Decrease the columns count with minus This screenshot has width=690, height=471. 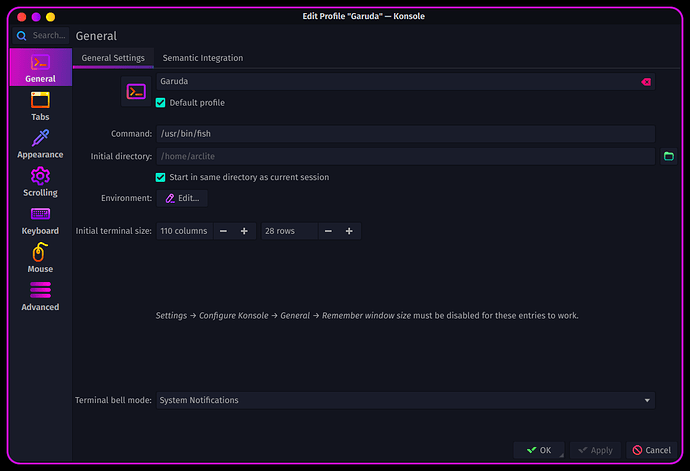point(224,231)
